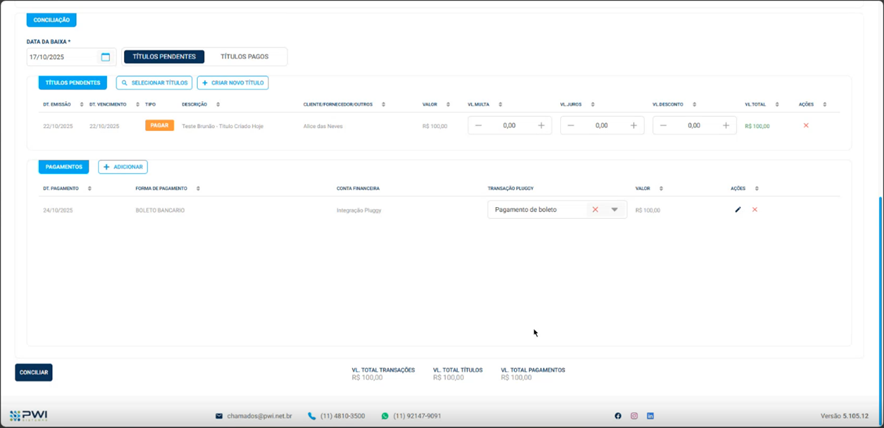Increase the VL. Multa value with plus

pos(541,126)
